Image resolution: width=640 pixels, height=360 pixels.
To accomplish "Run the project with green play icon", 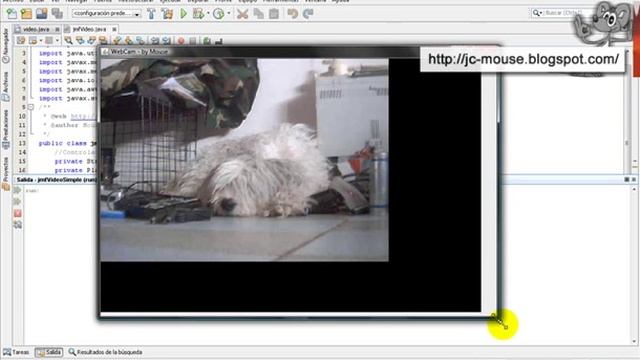I will click(183, 14).
